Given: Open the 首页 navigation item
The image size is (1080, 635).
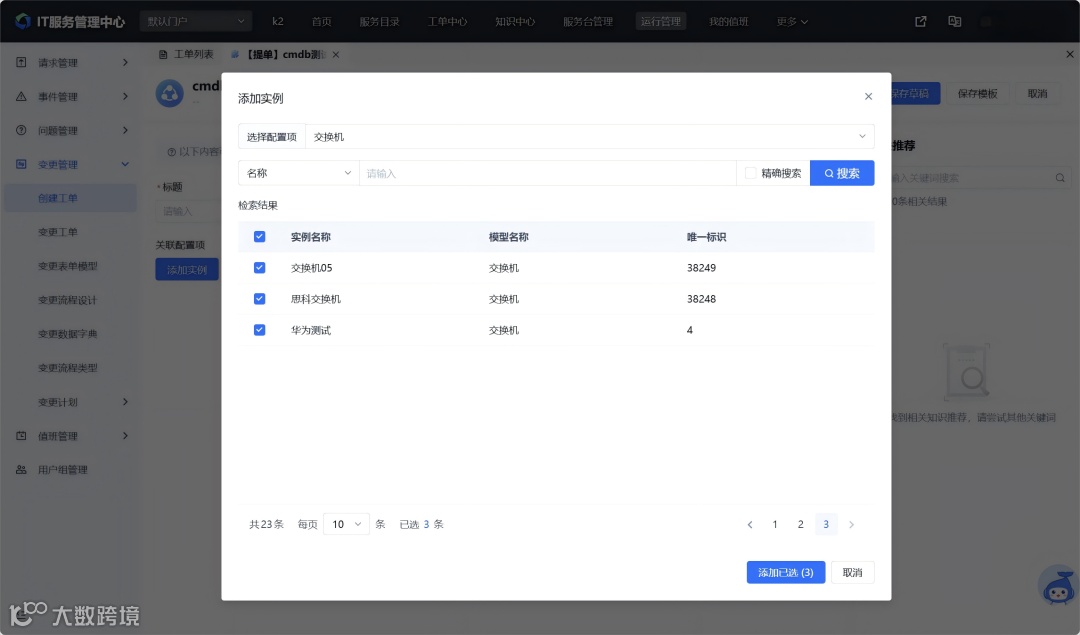Looking at the screenshot, I should 322,21.
